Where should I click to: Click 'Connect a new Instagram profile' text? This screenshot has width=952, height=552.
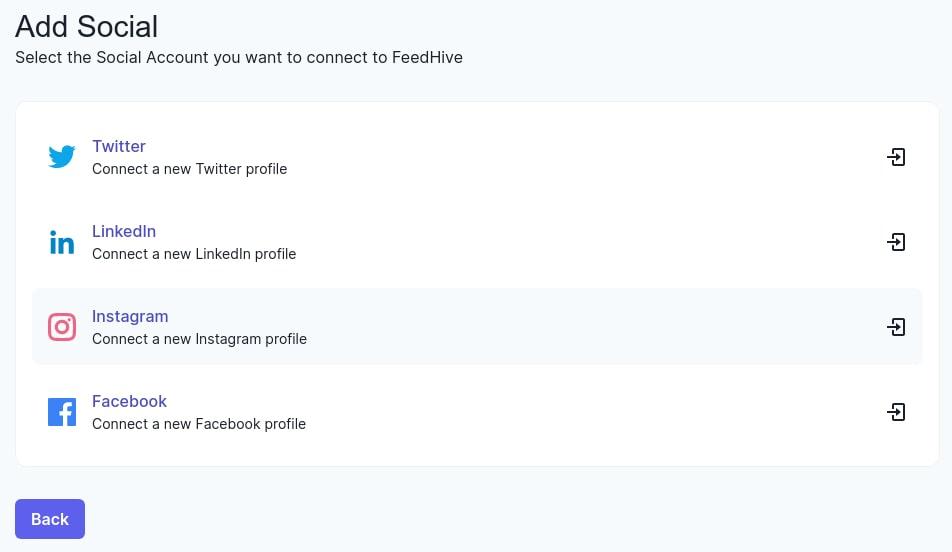tap(199, 339)
